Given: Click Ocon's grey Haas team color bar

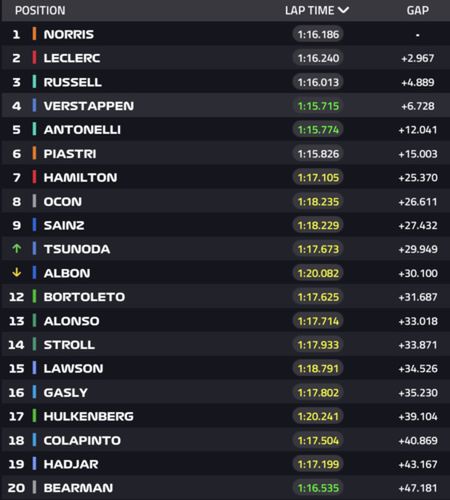Looking at the screenshot, I should pos(34,201).
